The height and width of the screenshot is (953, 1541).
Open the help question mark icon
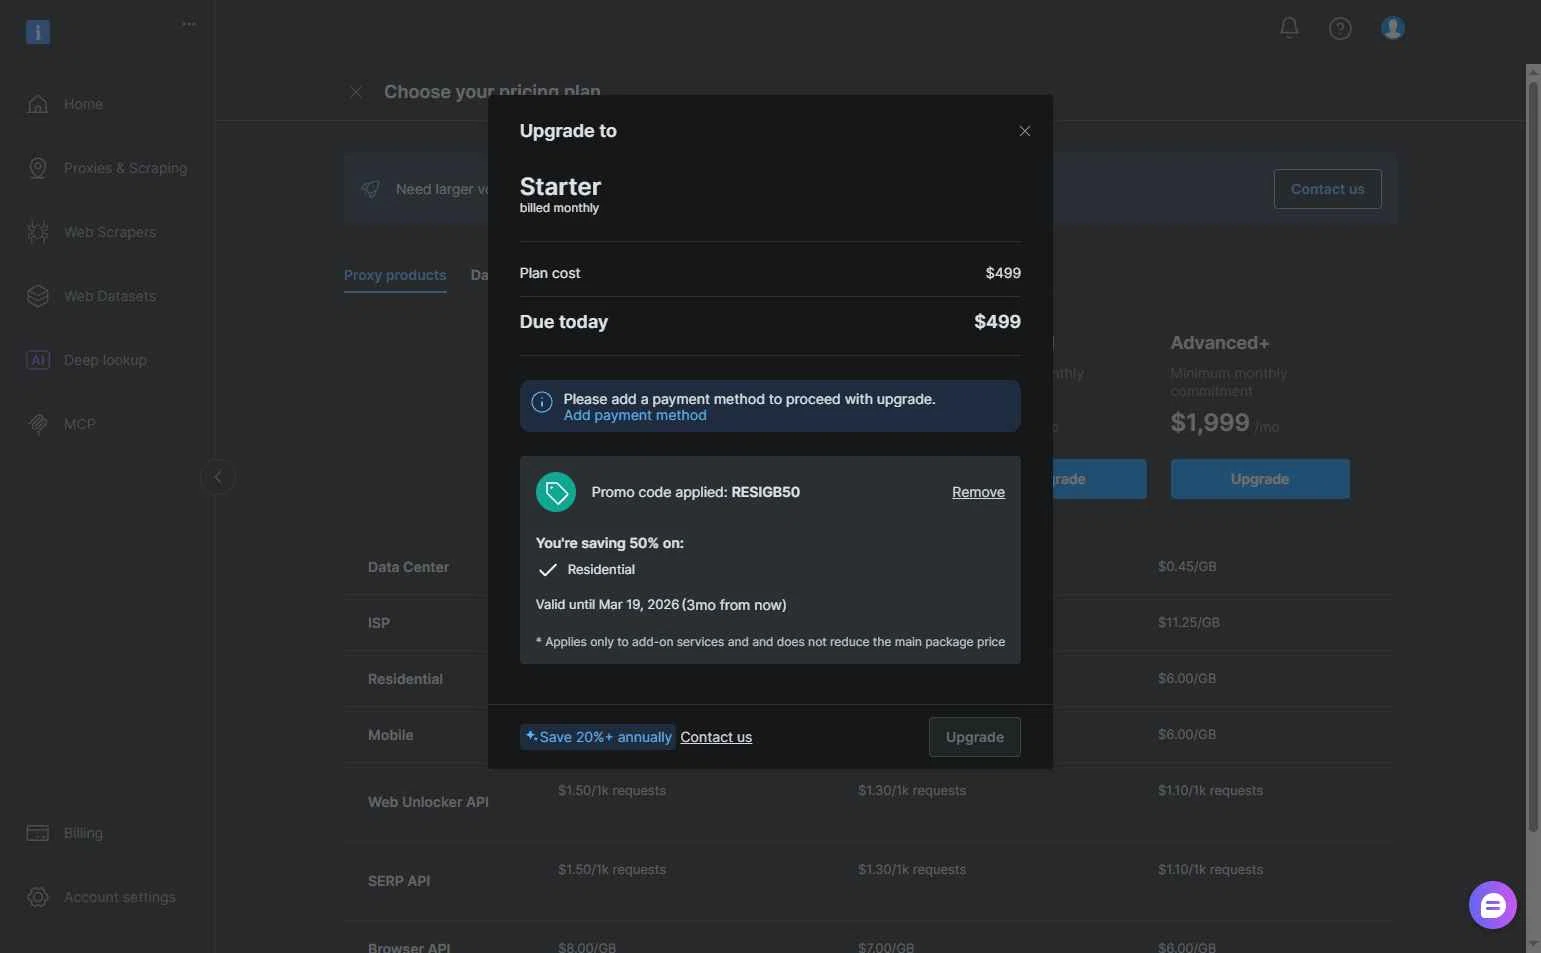[x=1340, y=28]
